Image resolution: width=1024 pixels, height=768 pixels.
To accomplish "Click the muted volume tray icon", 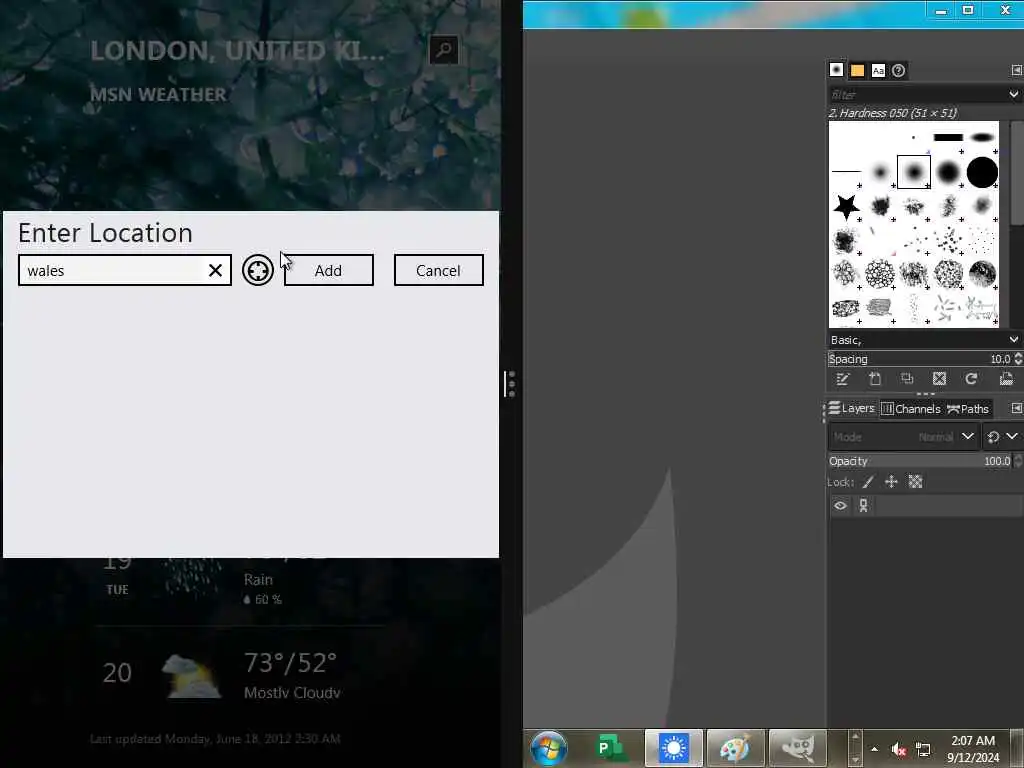I will 899,750.
